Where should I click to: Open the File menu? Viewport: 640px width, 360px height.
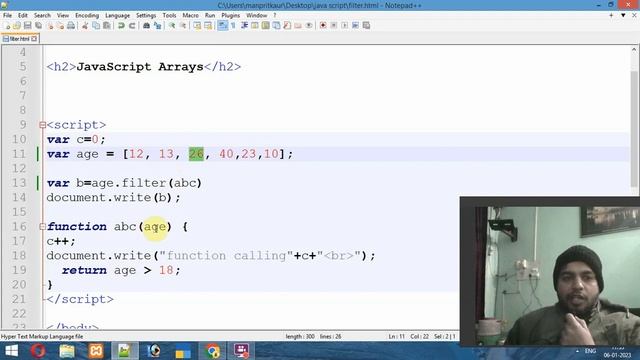tap(7, 16)
